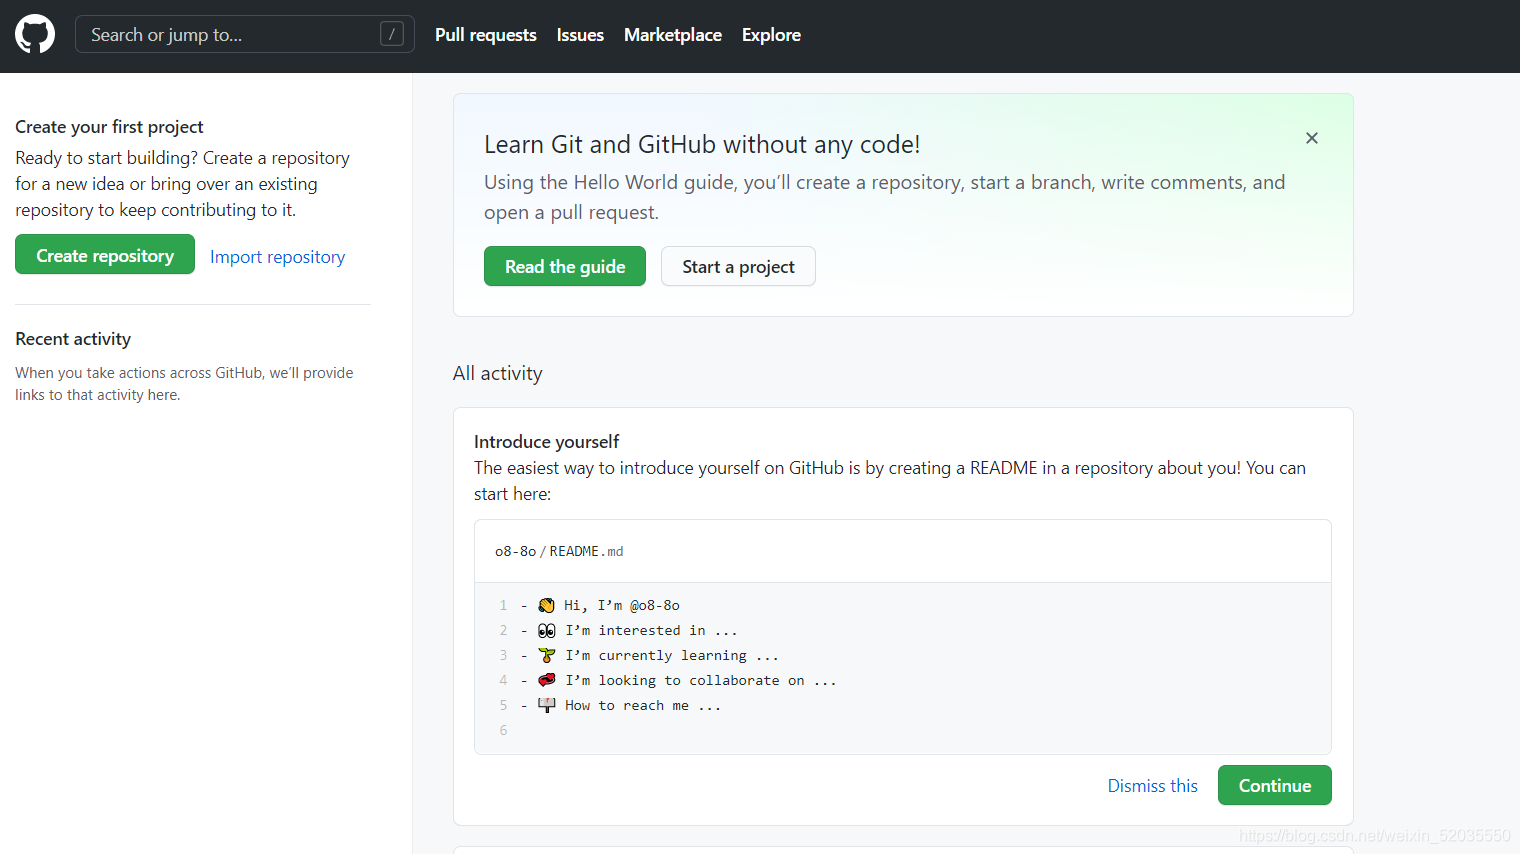Image resolution: width=1520 pixels, height=854 pixels.
Task: Click the 'Create your first project' heading
Action: [109, 127]
